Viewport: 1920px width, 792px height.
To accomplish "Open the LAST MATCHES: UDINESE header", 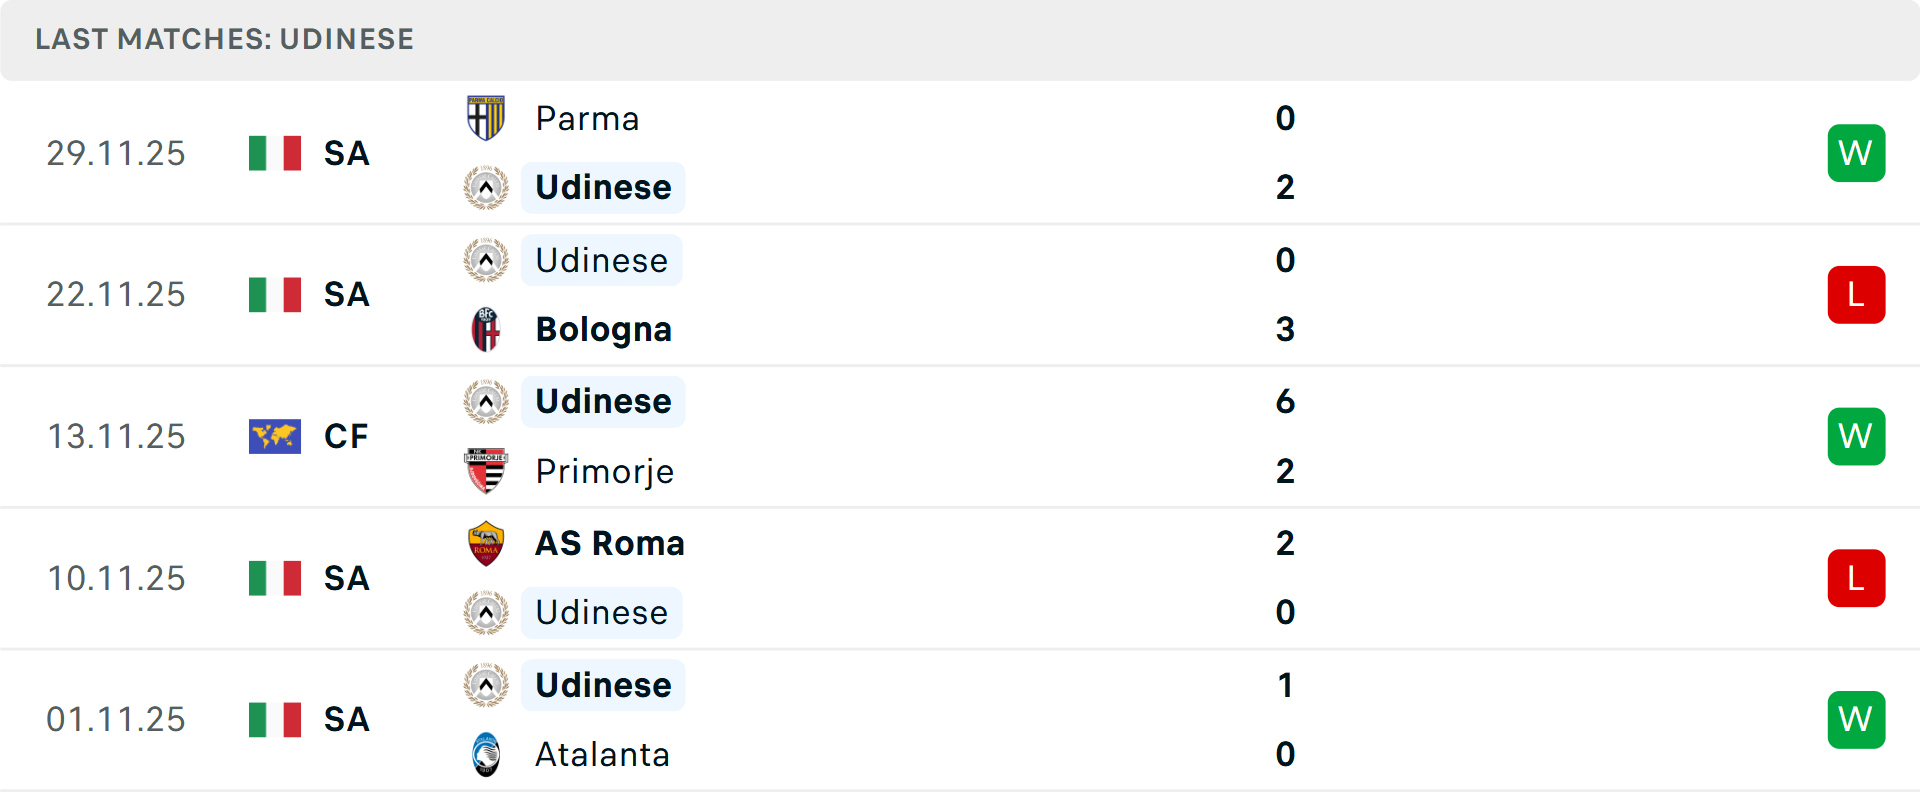I will click(x=224, y=40).
